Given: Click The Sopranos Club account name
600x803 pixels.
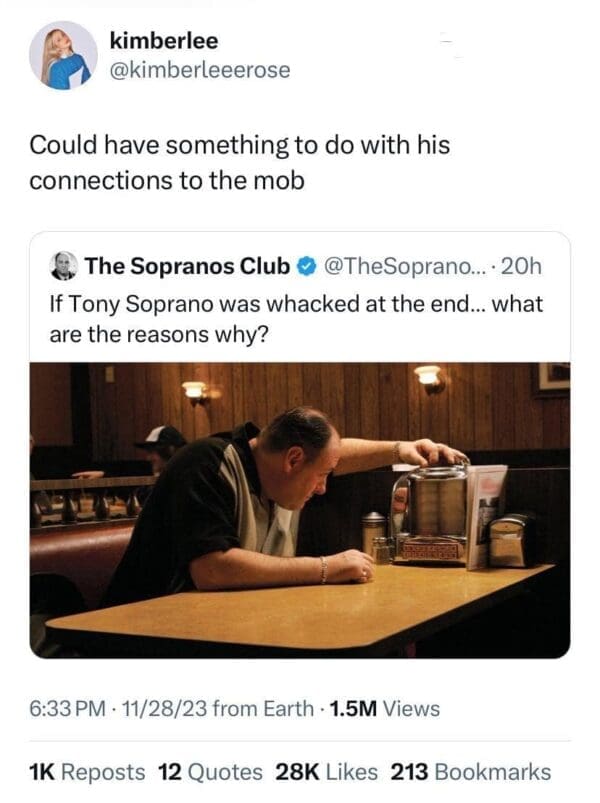Looking at the screenshot, I should click(x=187, y=266).
